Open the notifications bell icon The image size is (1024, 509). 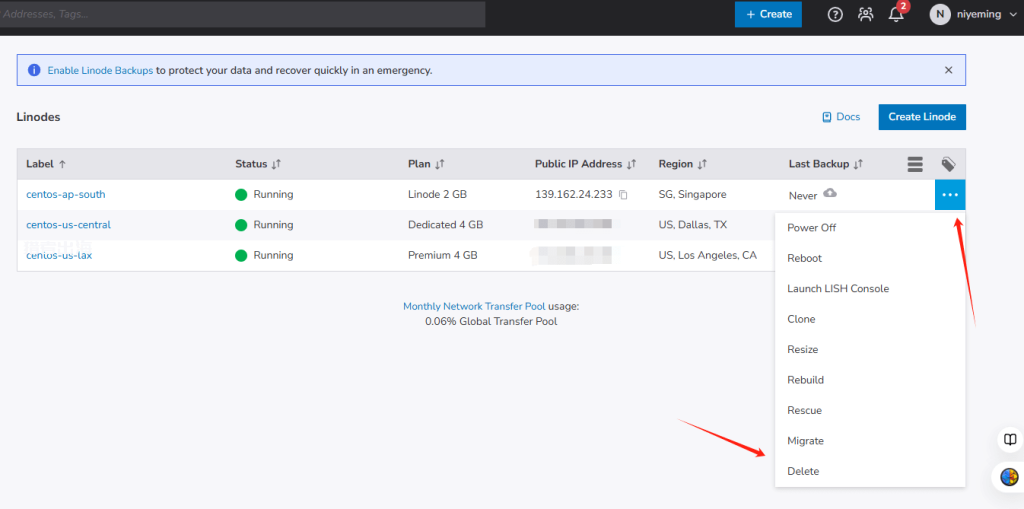point(896,14)
